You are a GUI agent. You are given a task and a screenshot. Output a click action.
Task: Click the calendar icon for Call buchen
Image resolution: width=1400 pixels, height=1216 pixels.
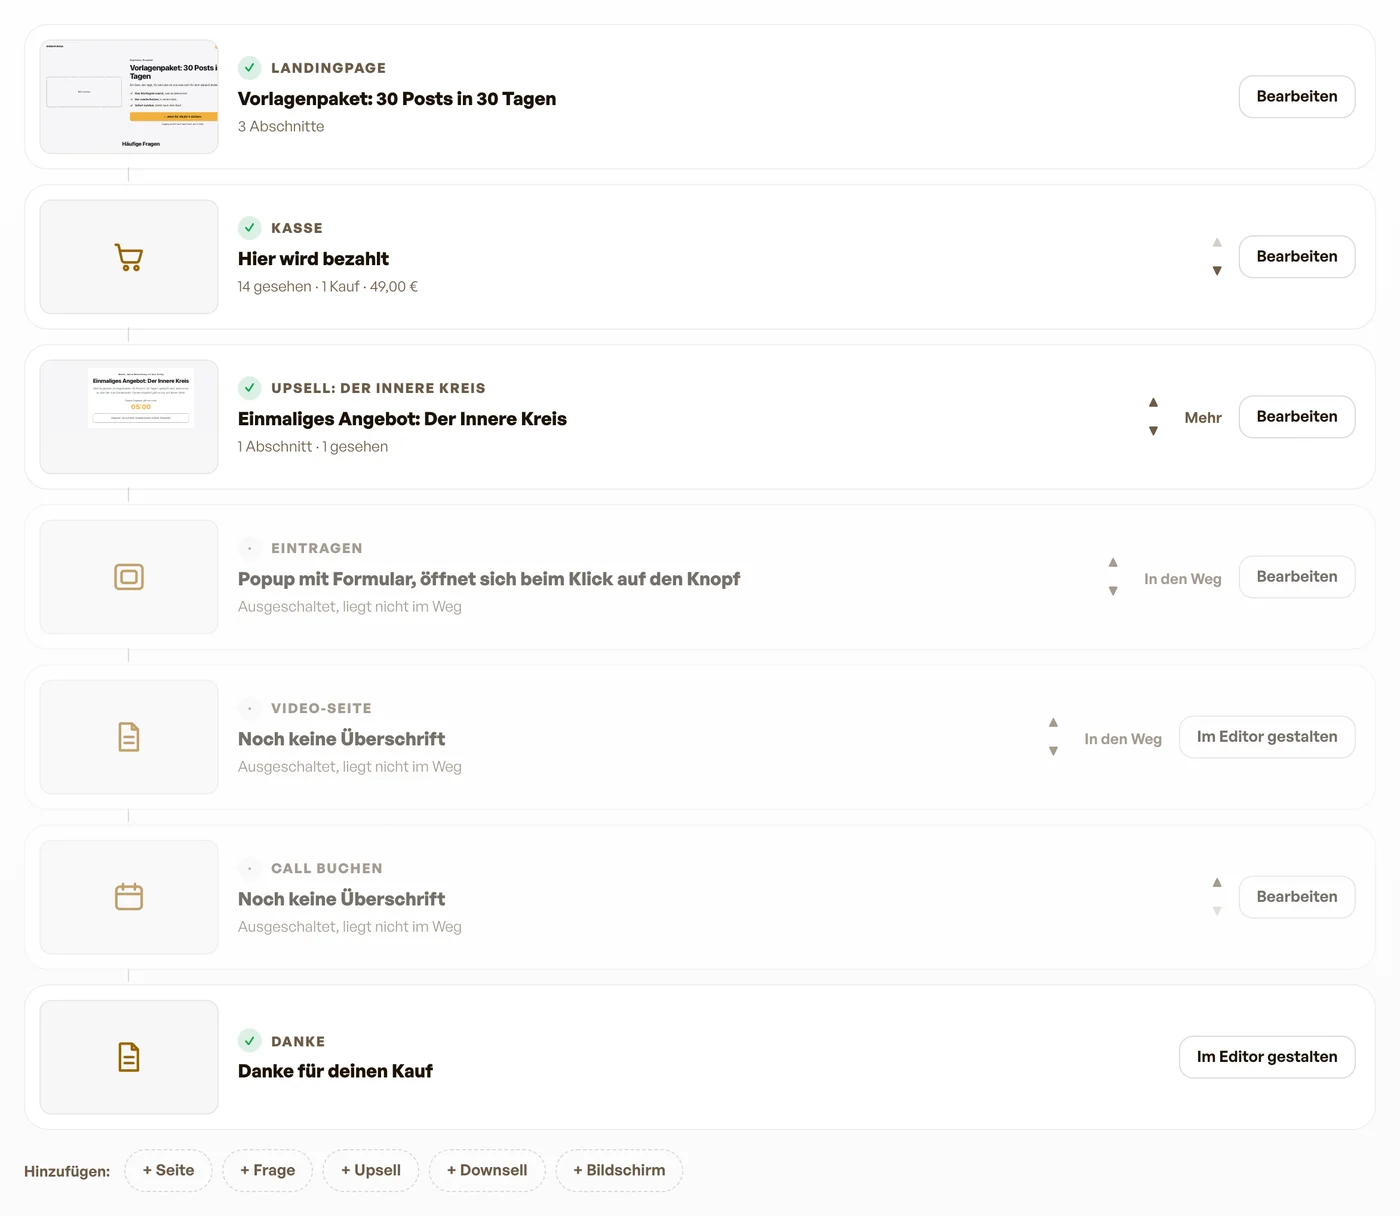tap(129, 896)
